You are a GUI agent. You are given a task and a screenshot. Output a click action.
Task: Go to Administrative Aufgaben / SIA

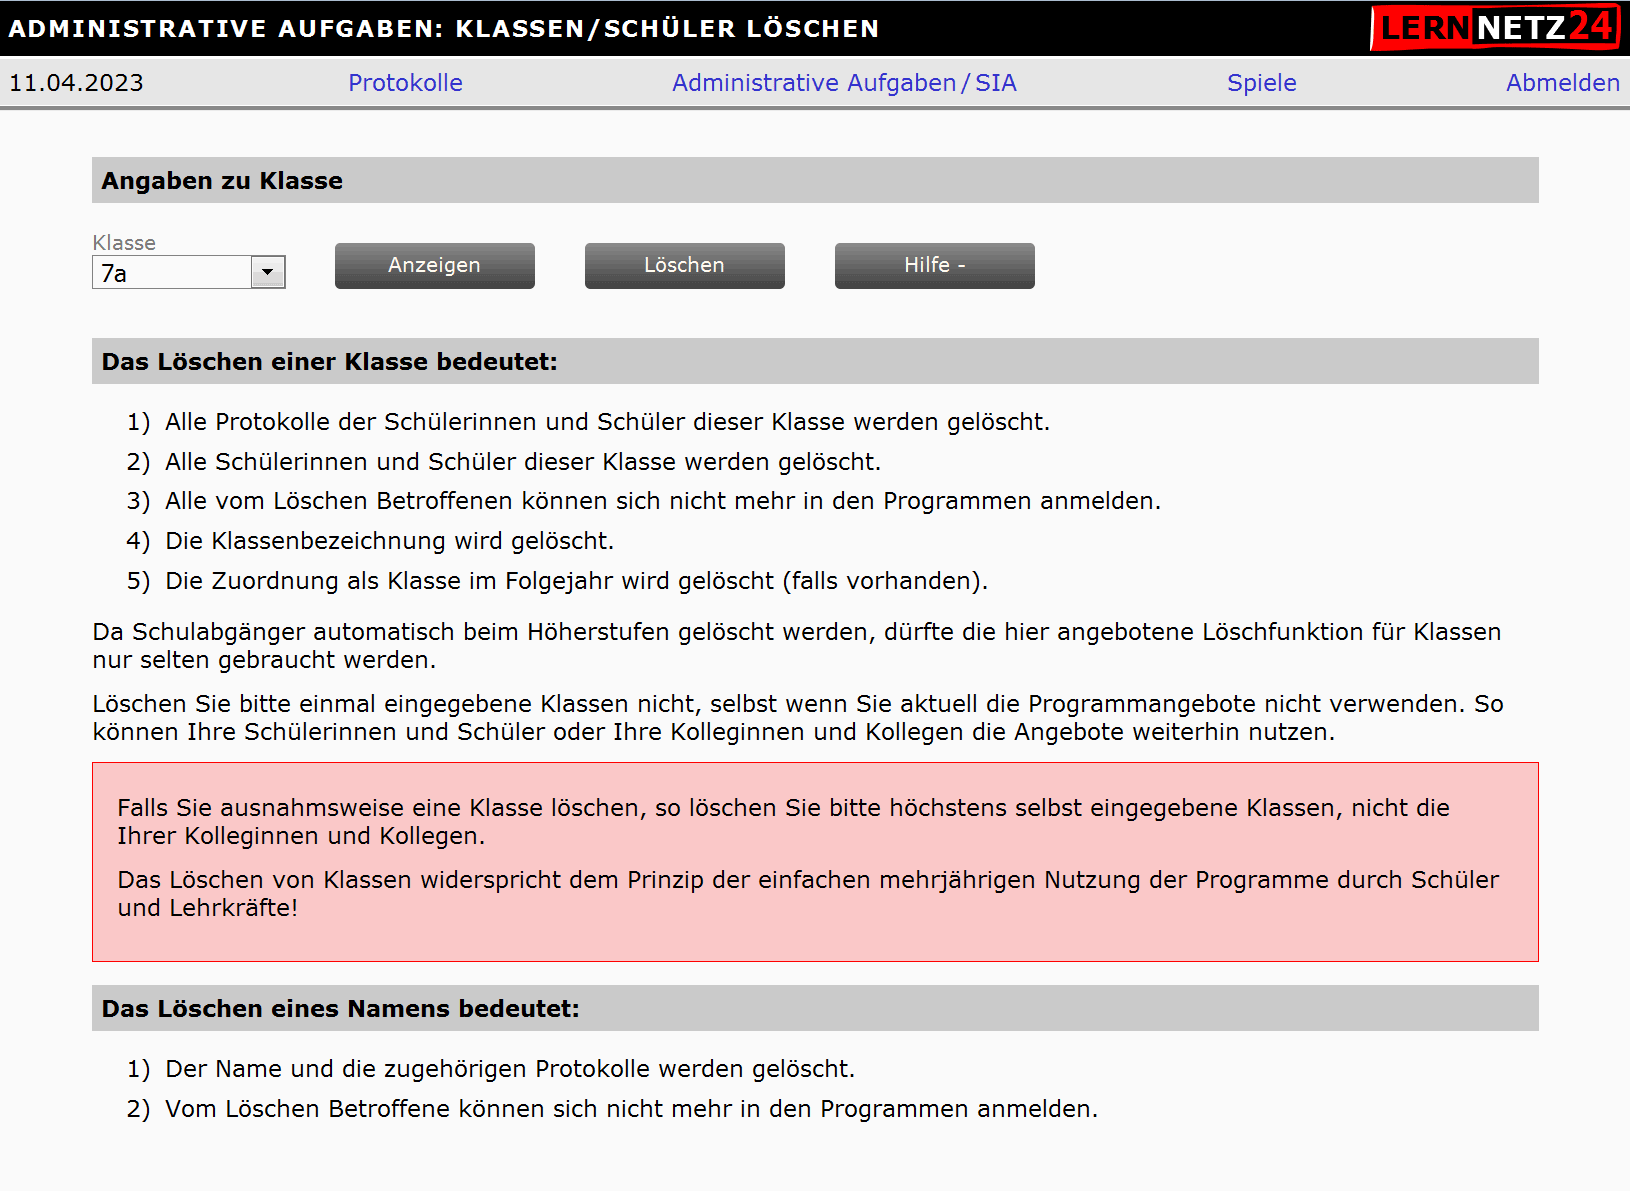click(844, 83)
